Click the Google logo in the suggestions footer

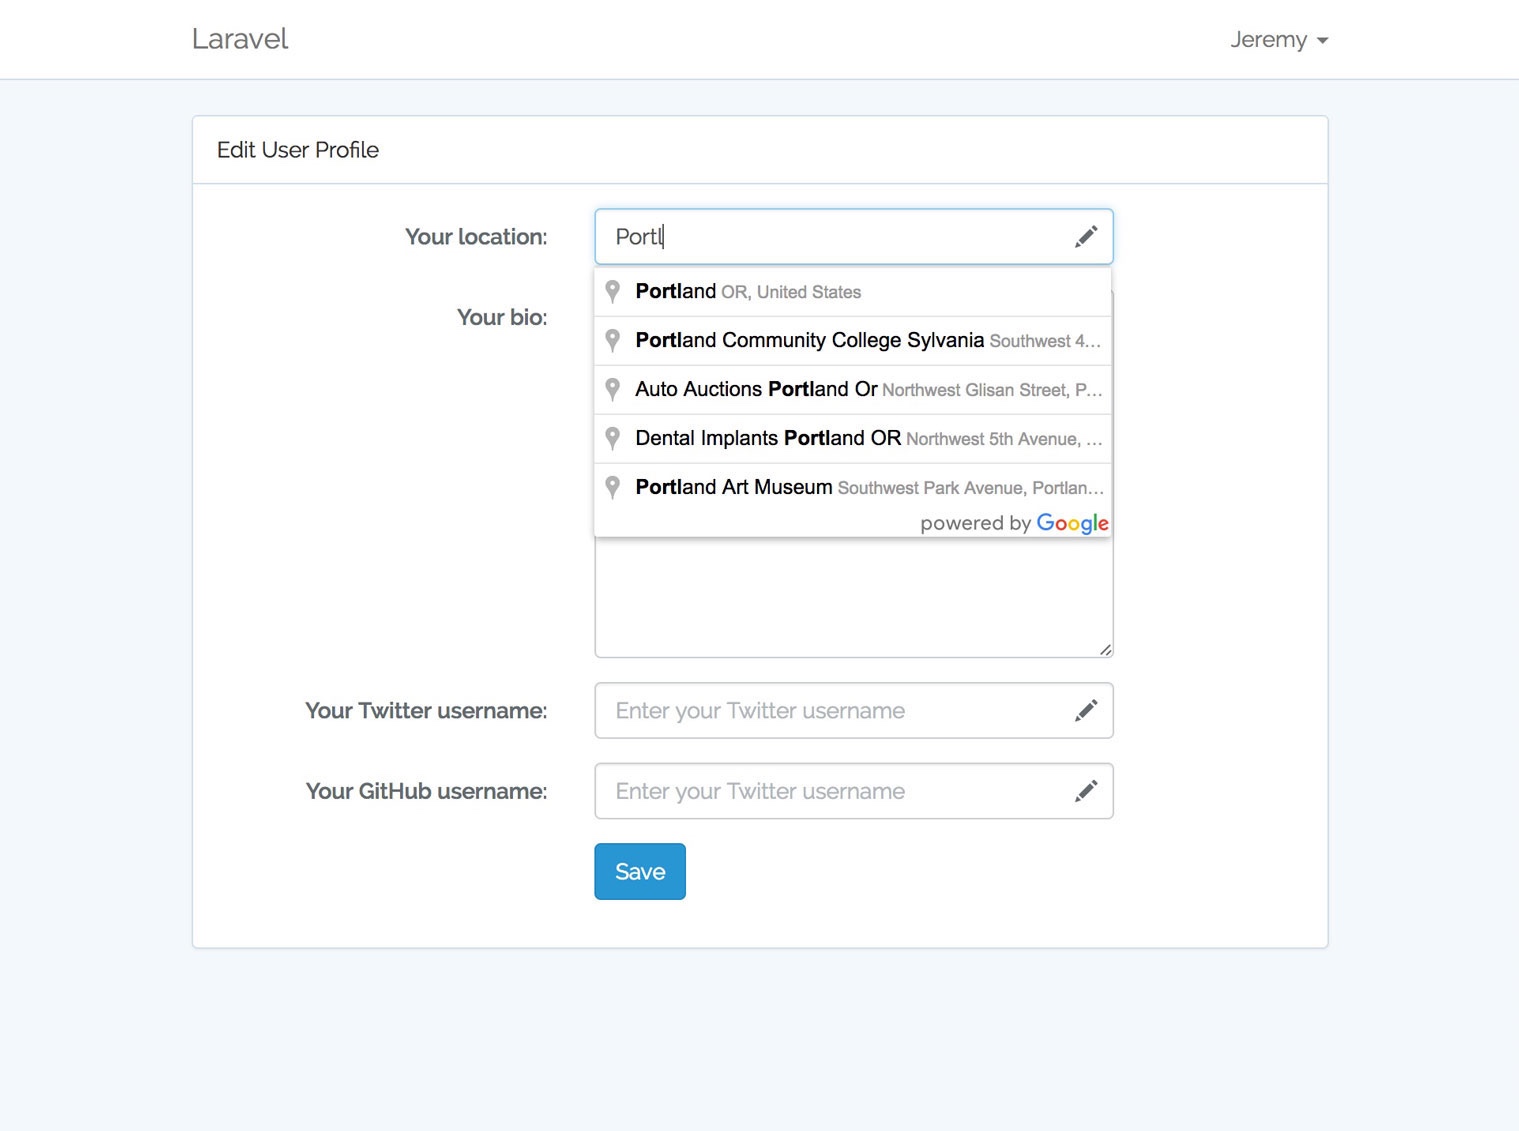[1072, 523]
